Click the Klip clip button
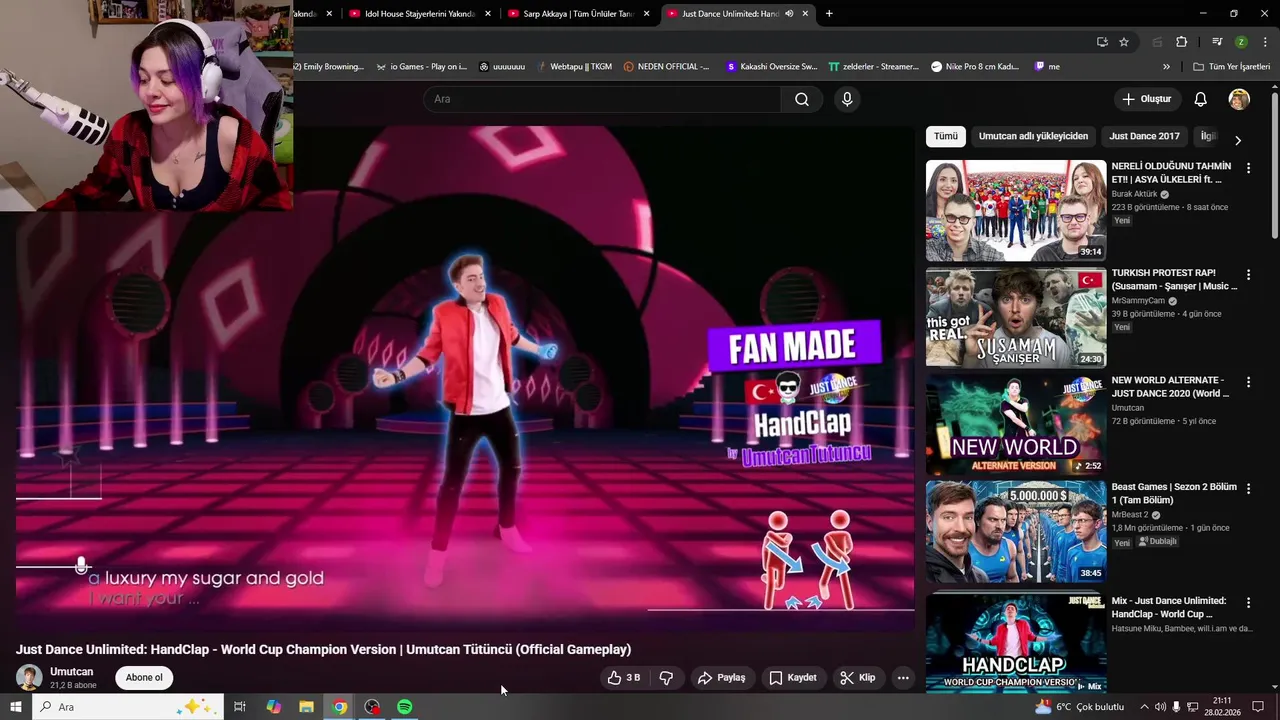The width and height of the screenshot is (1280, 720). [x=858, y=678]
